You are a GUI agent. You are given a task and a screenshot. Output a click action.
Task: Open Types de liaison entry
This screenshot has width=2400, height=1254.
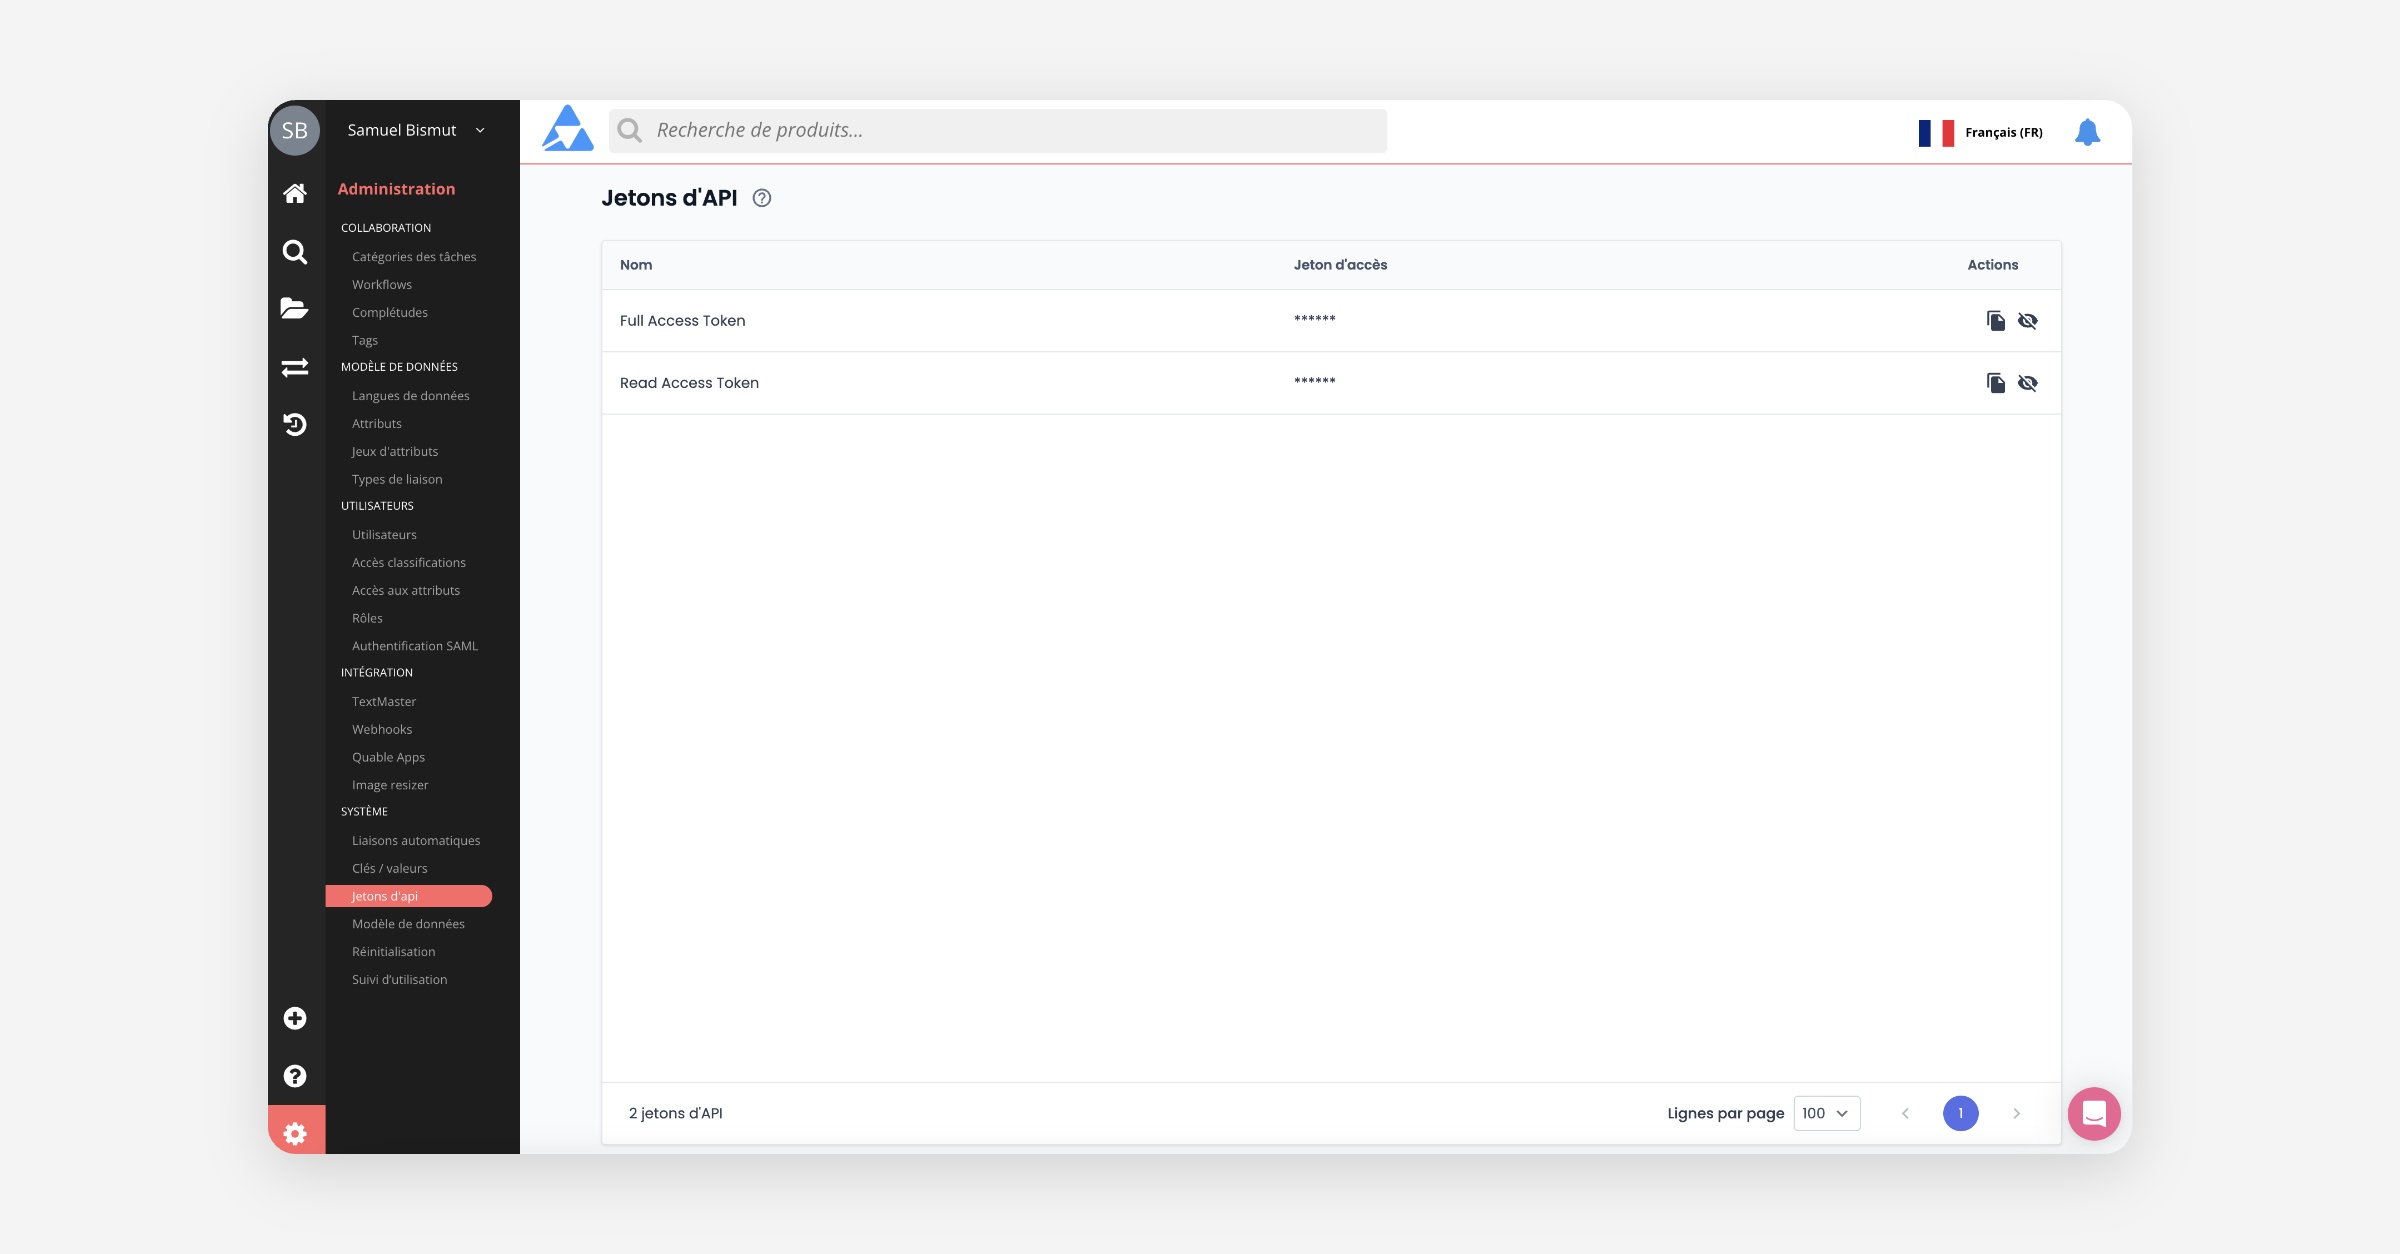pyautogui.click(x=397, y=479)
